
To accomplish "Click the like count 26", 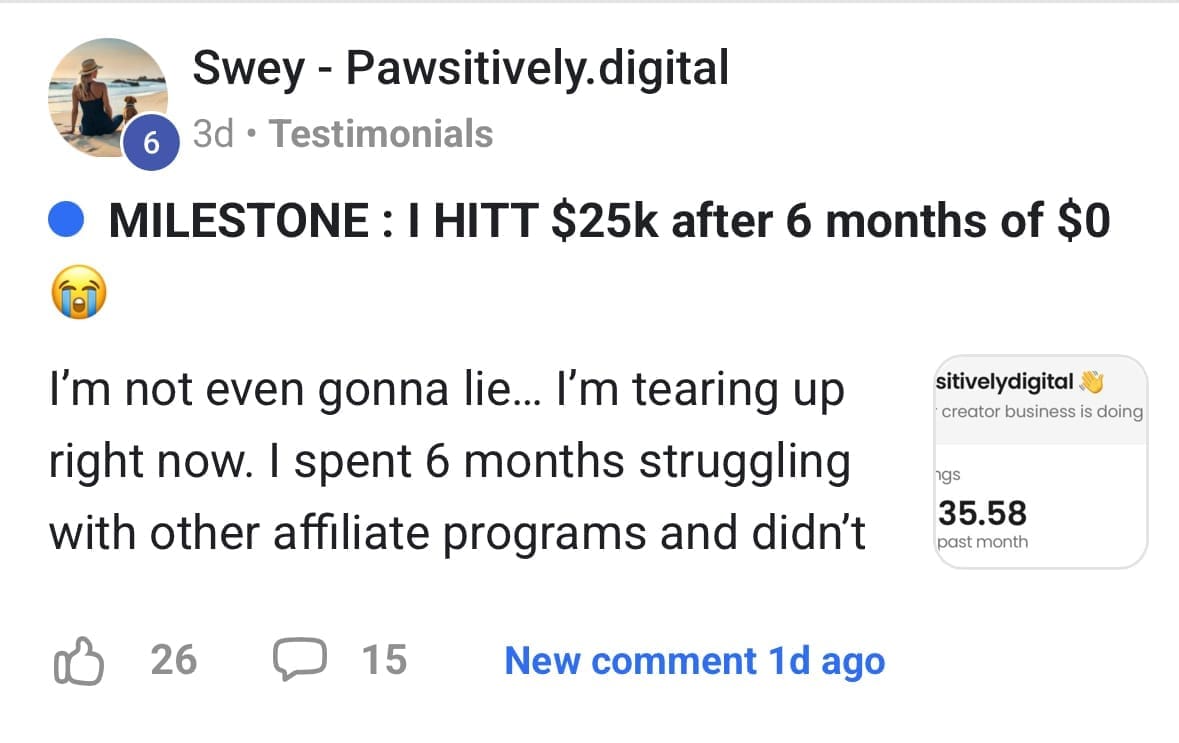I will (x=173, y=661).
